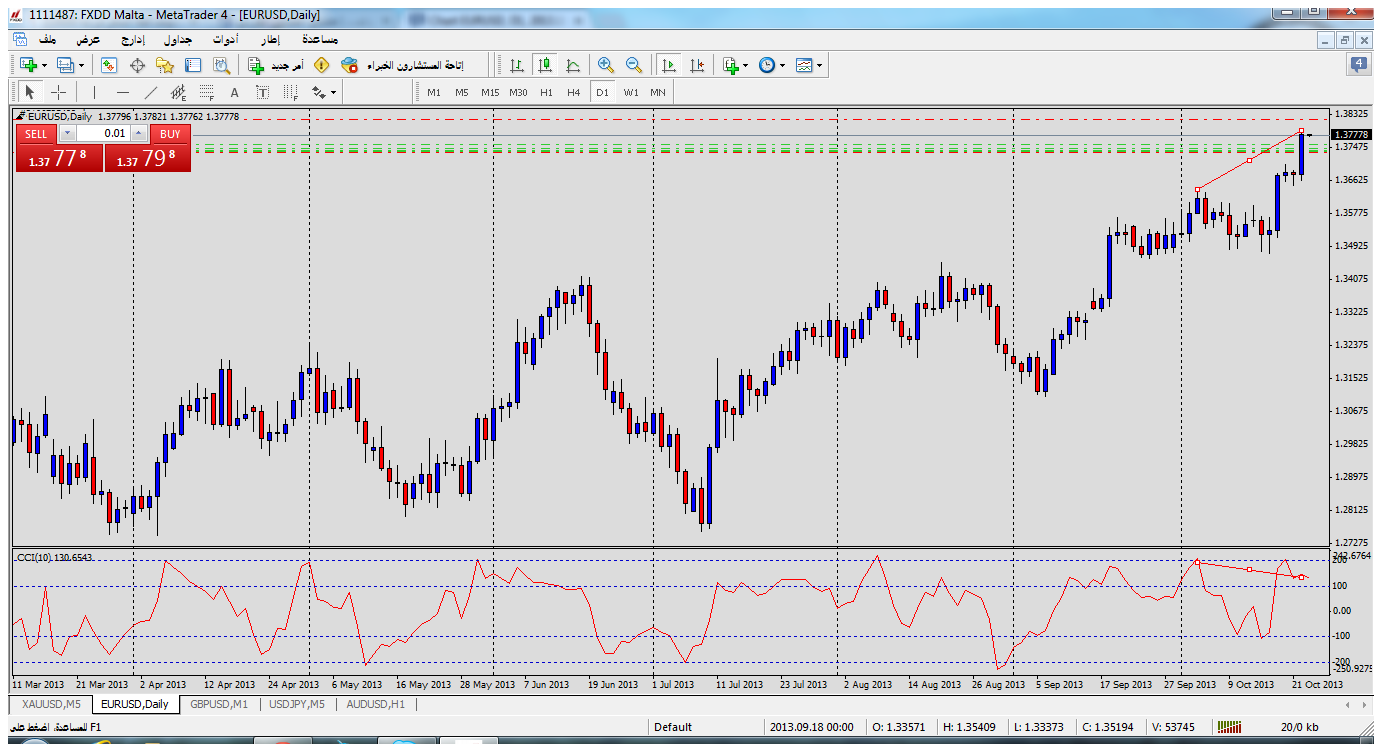Click the red BUY button
The height and width of the screenshot is (744, 1382).
(170, 133)
